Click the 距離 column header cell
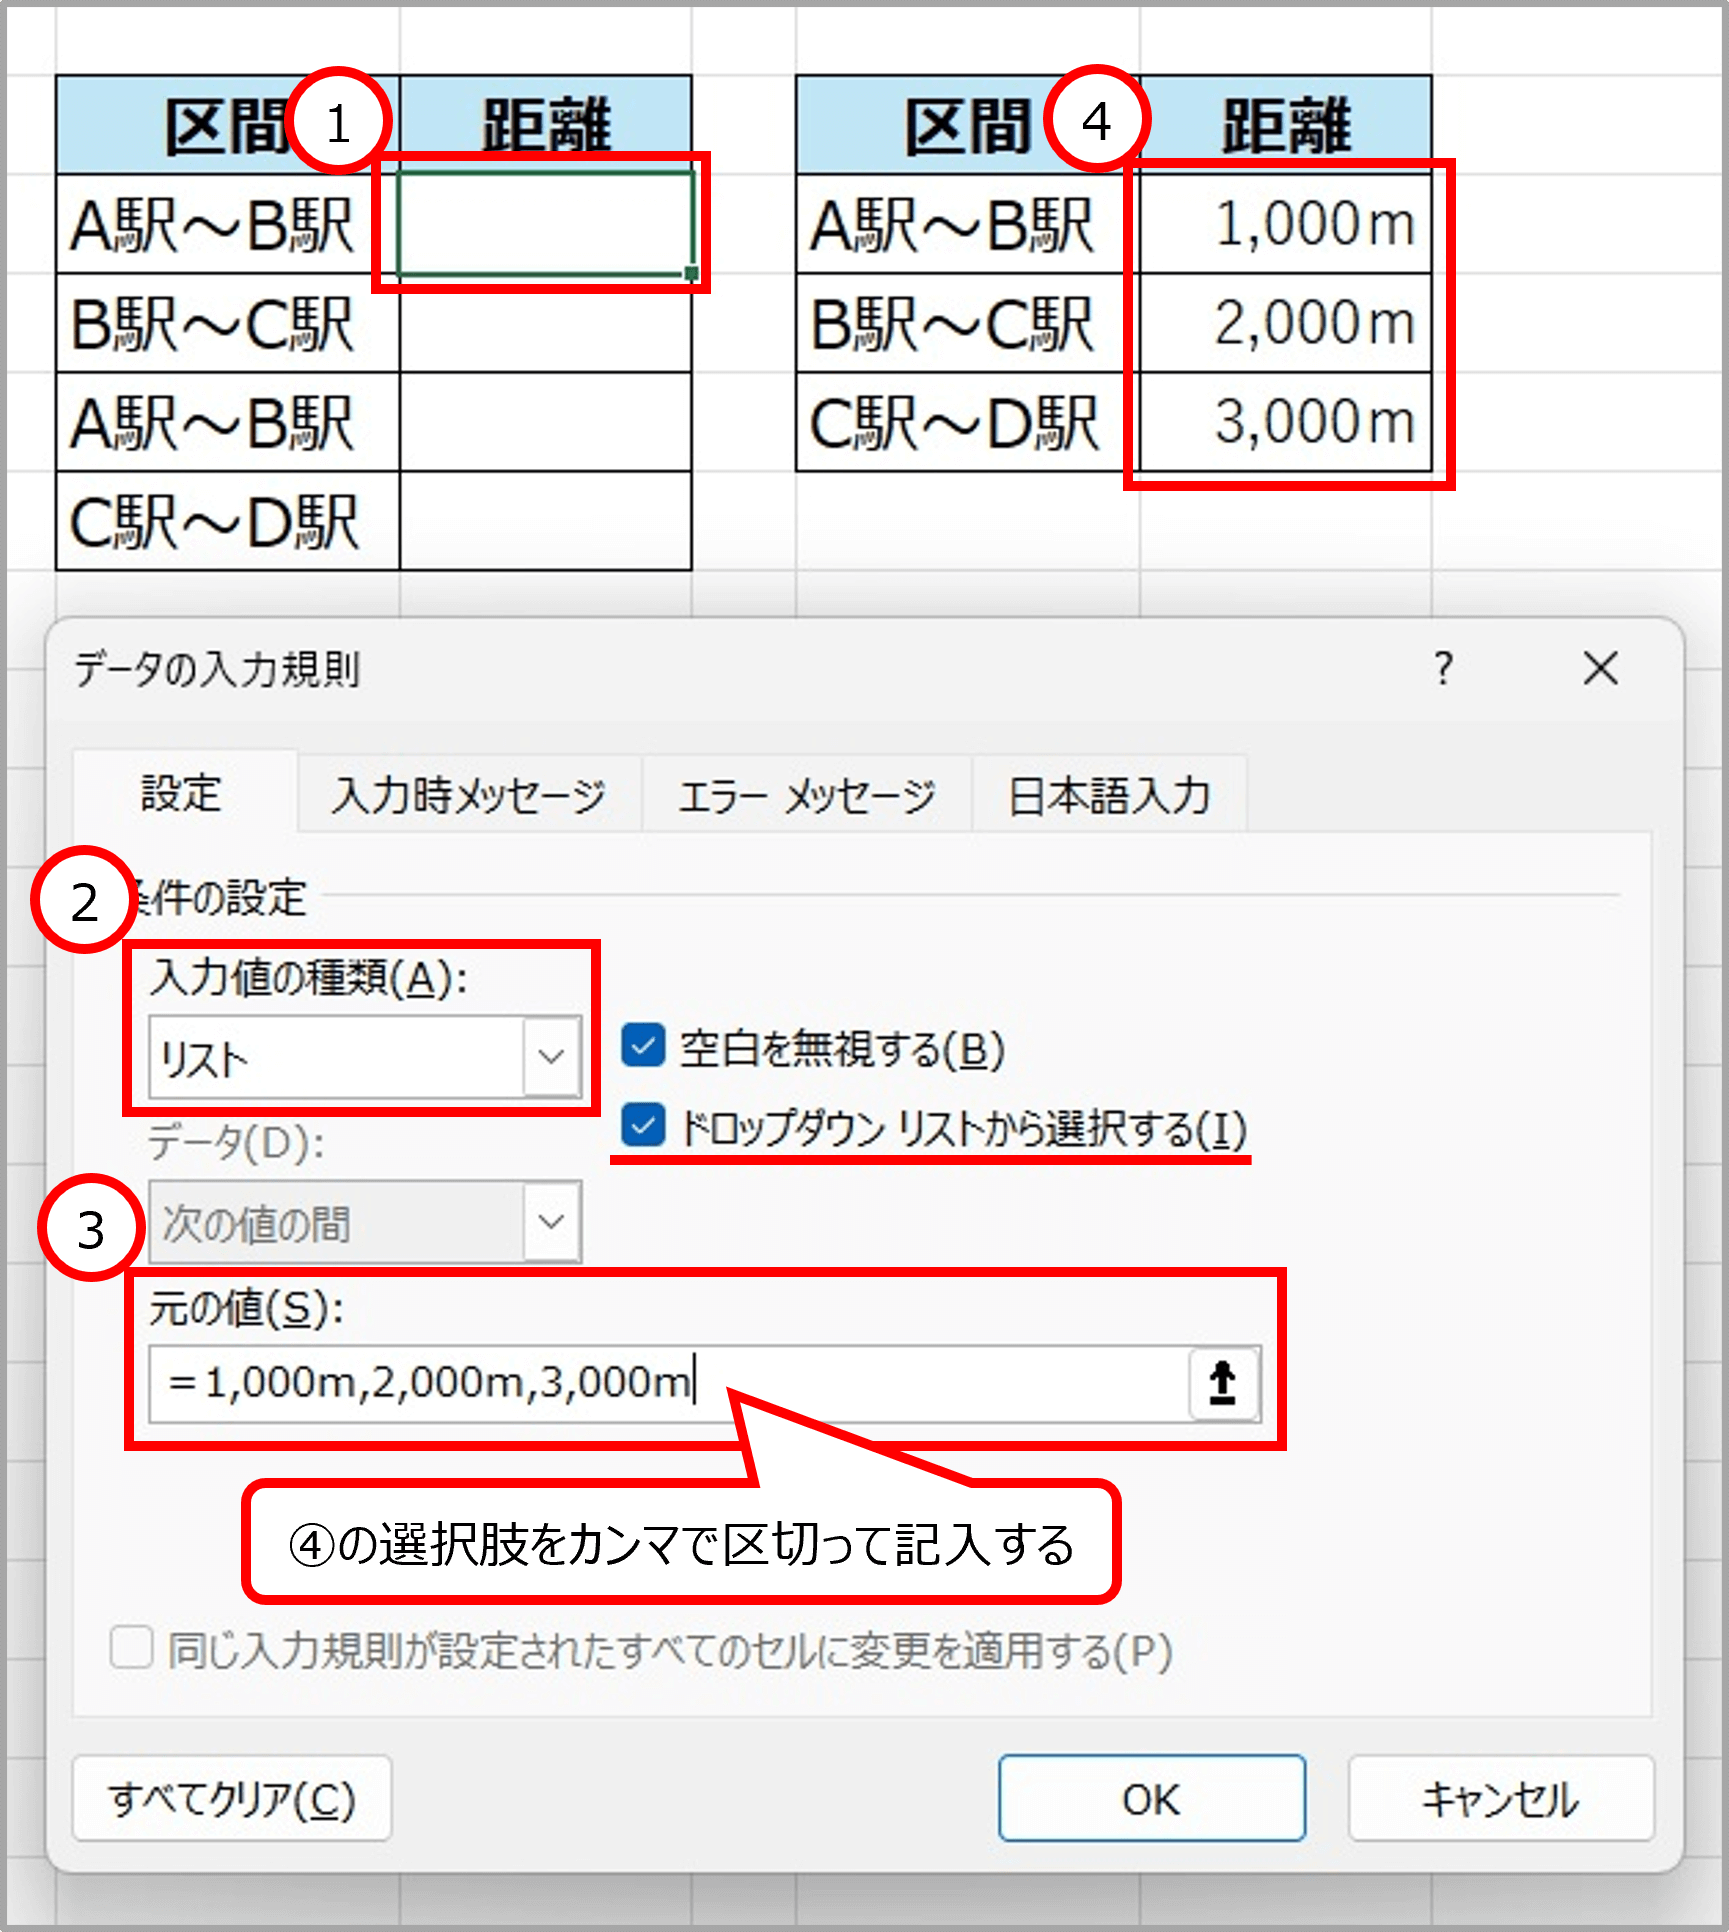Viewport: 1729px width, 1932px height. tap(545, 122)
